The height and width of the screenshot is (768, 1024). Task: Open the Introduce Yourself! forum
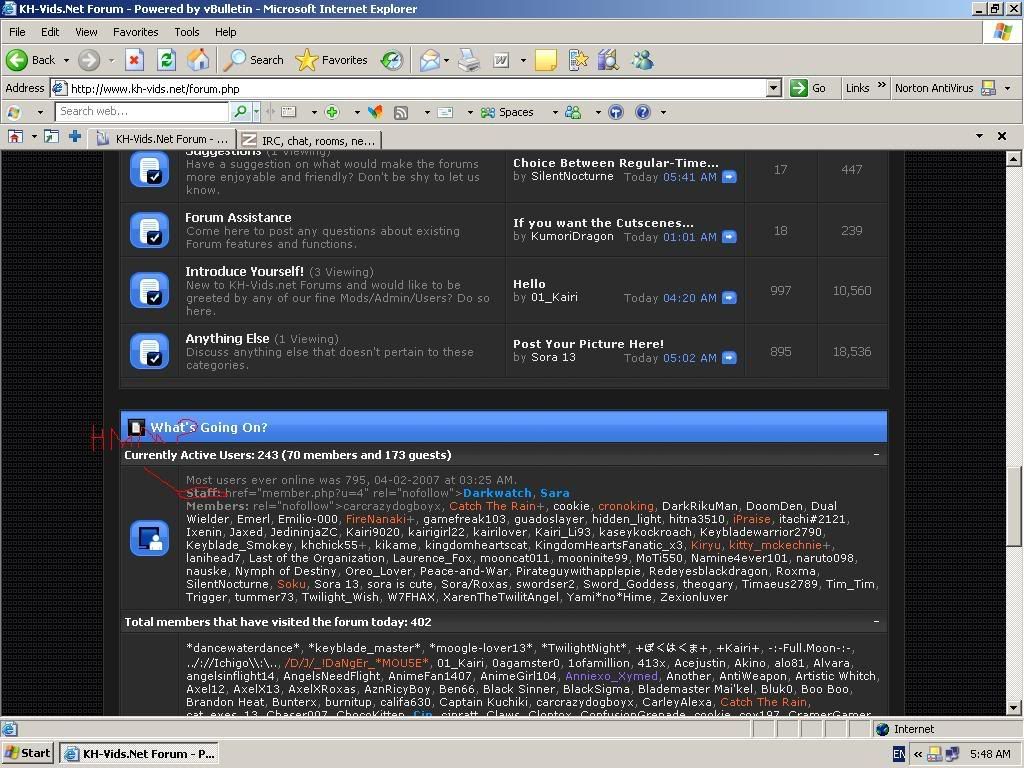[244, 271]
